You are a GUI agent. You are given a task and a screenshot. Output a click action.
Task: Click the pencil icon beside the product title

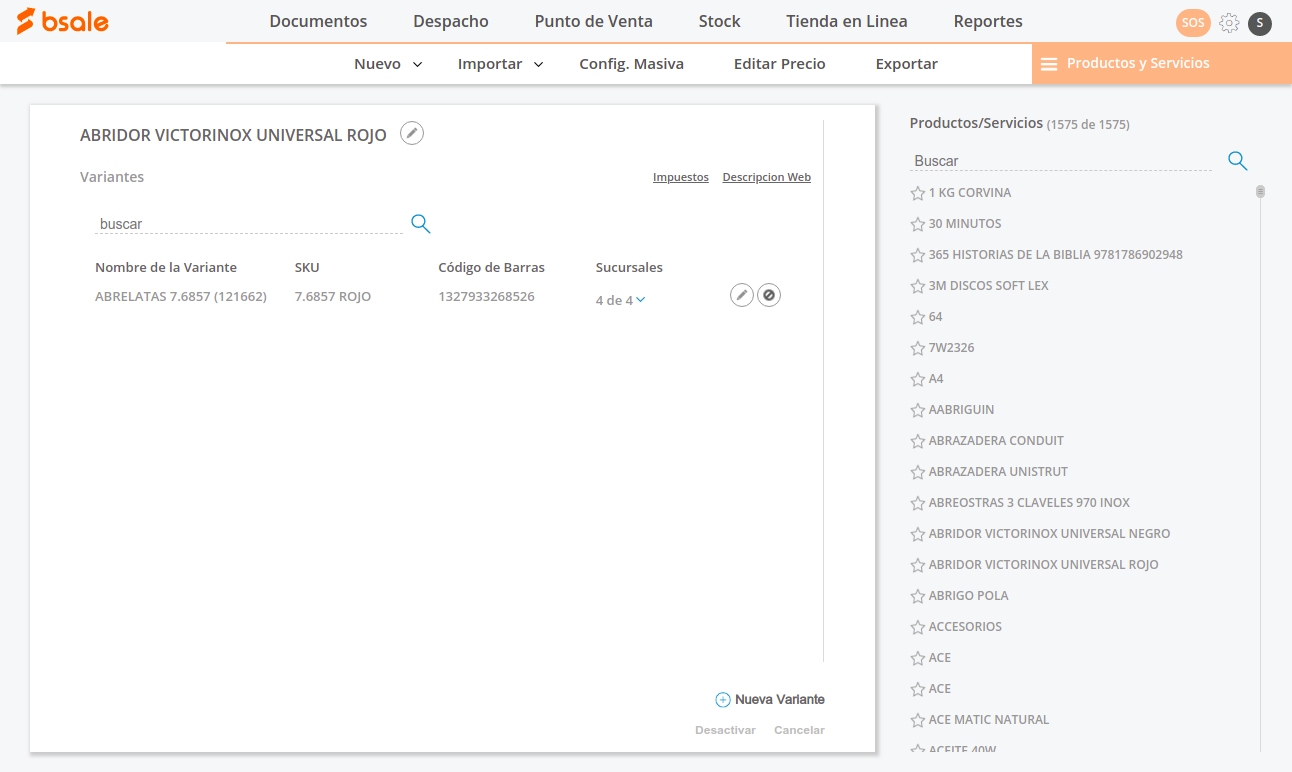click(x=412, y=133)
